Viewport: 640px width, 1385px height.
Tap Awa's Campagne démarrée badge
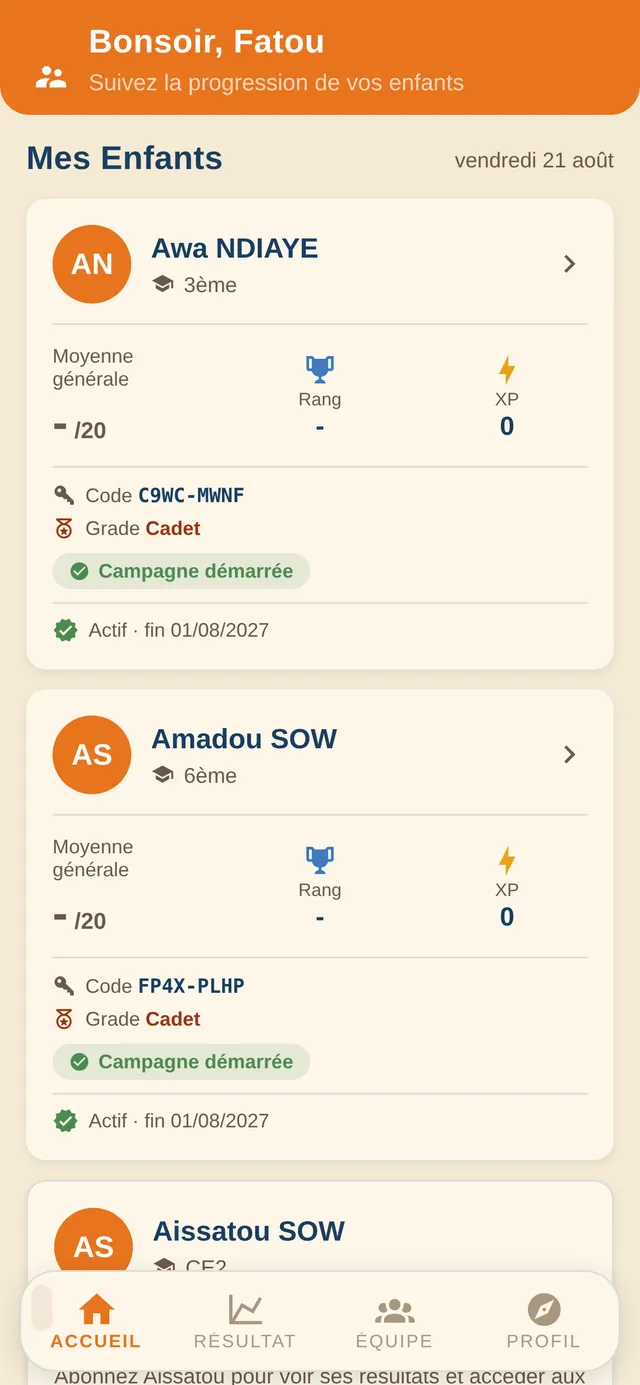pyautogui.click(x=181, y=572)
